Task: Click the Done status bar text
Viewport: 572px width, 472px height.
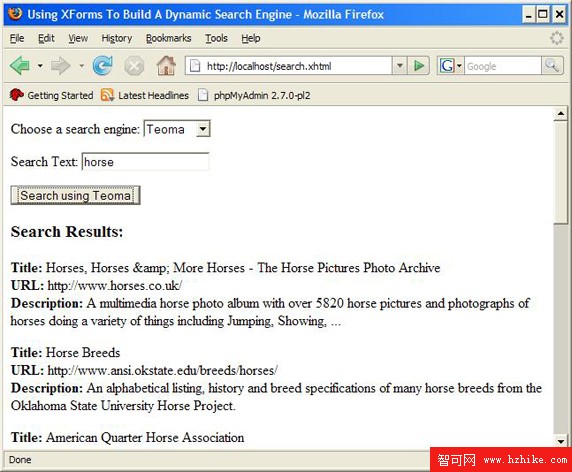Action: (x=20, y=460)
